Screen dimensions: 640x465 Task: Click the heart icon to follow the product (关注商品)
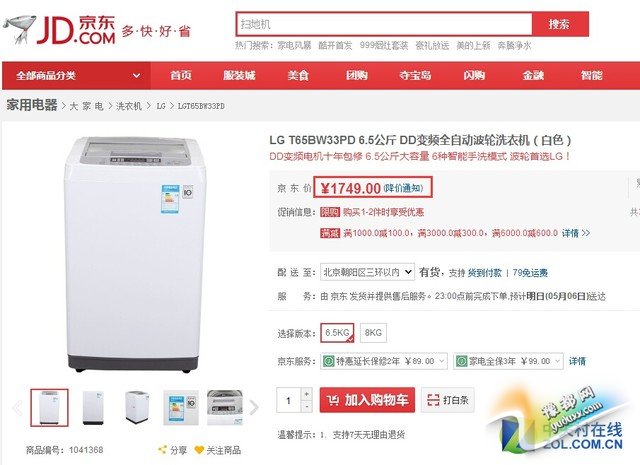199,450
